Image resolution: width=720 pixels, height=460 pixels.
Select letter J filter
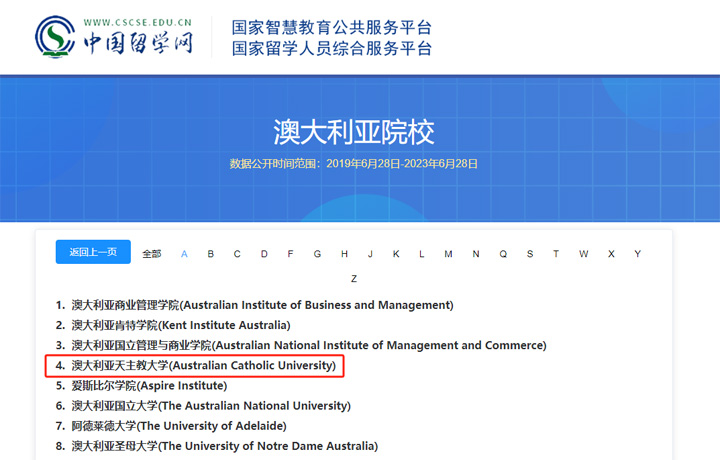click(370, 254)
